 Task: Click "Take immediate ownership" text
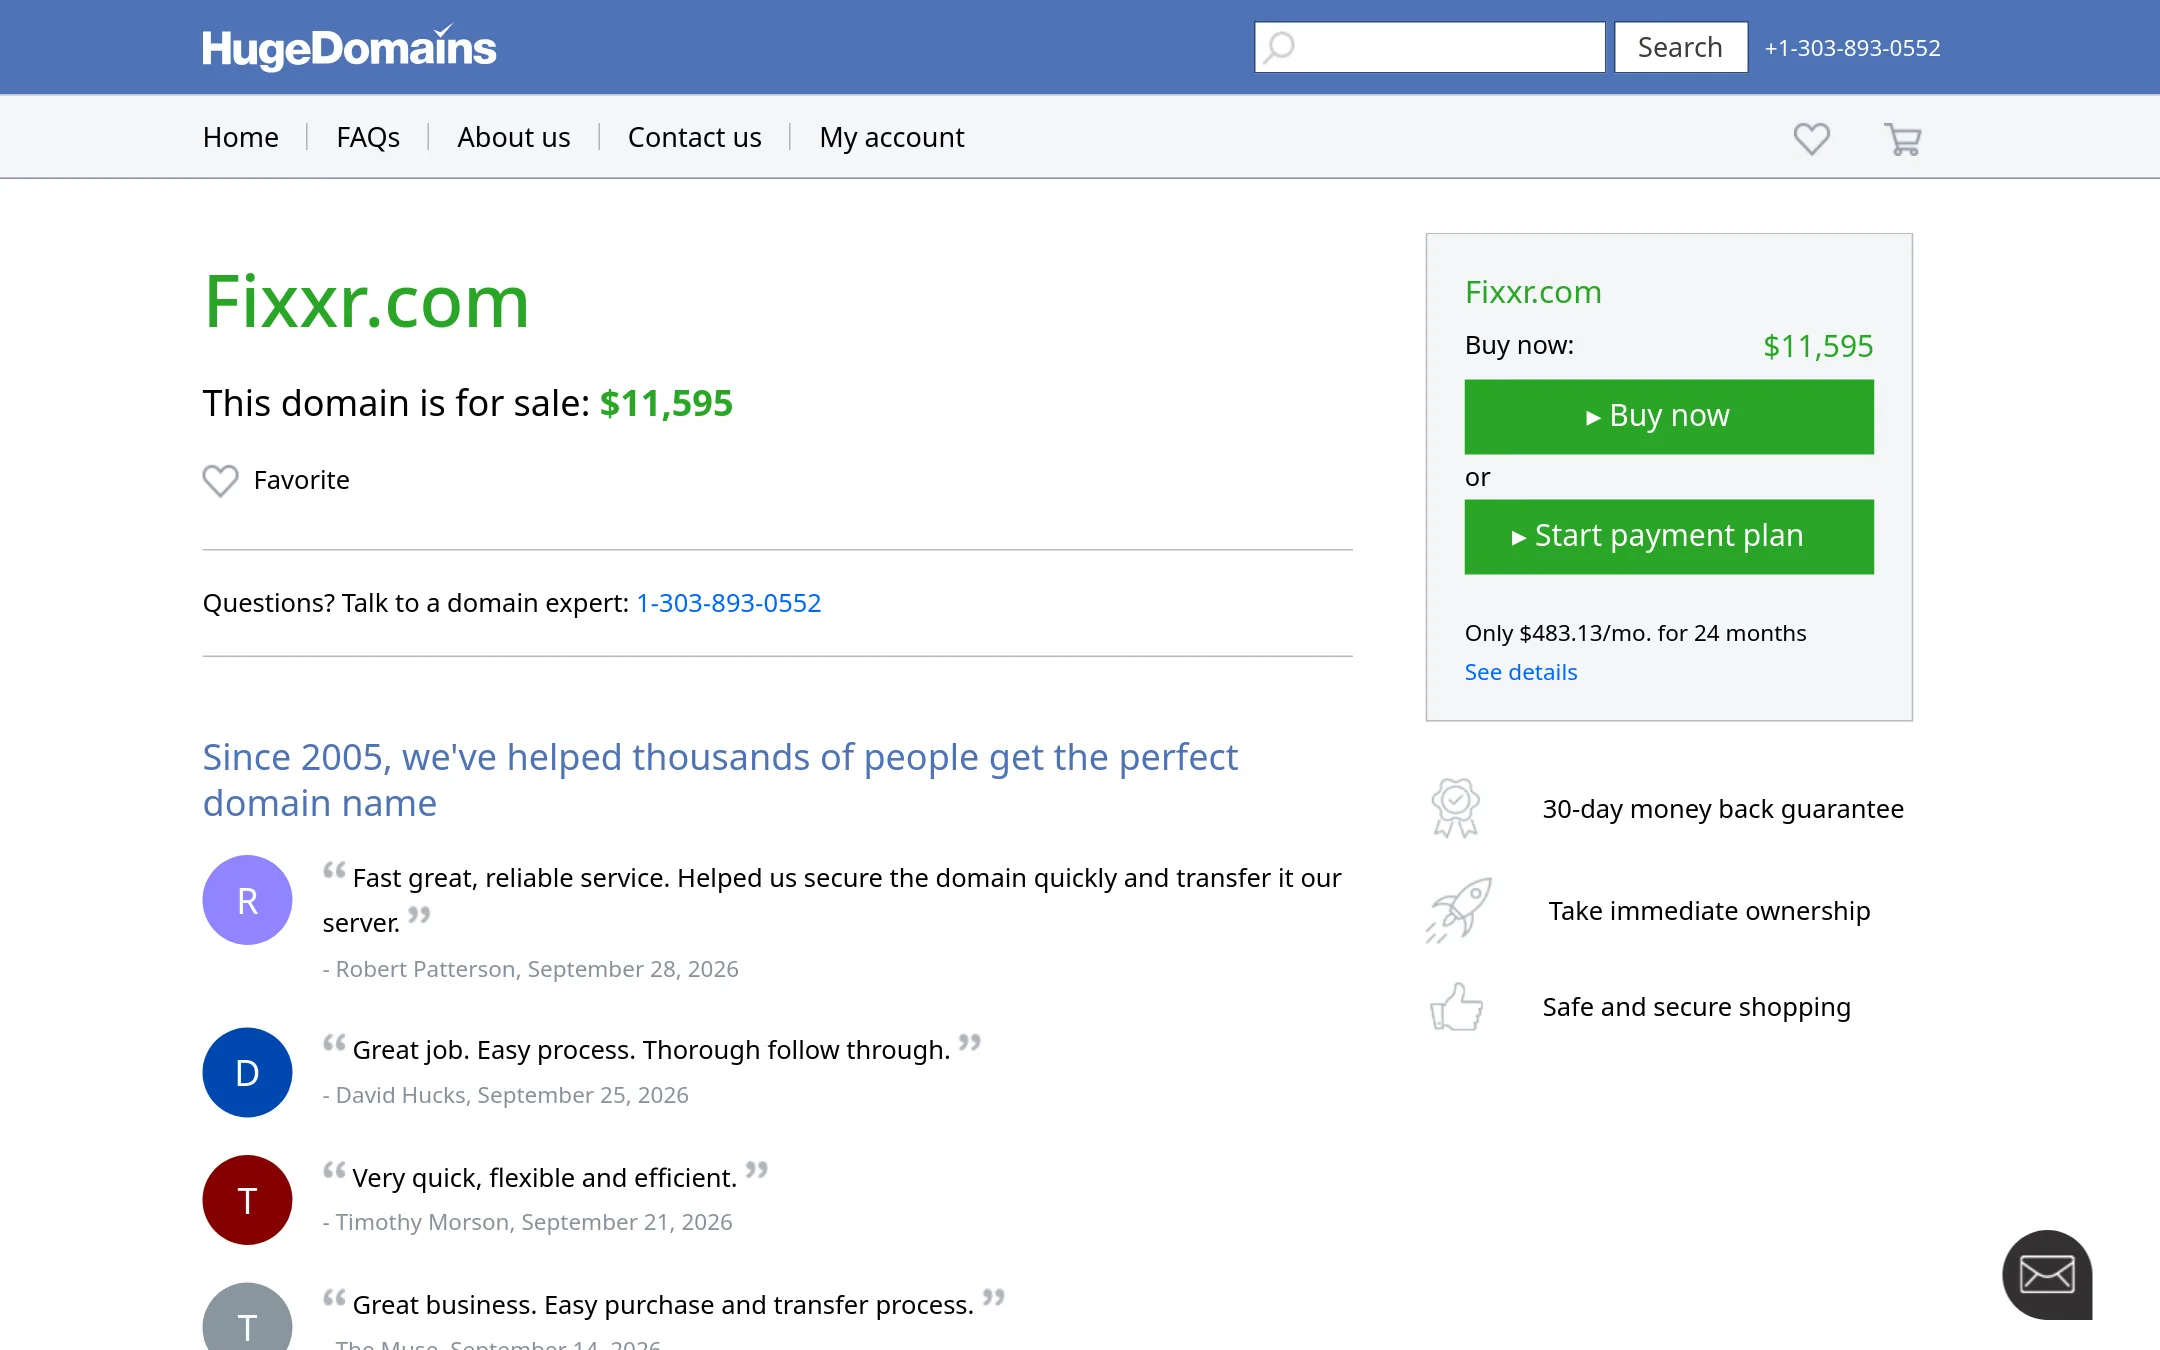pos(1709,911)
